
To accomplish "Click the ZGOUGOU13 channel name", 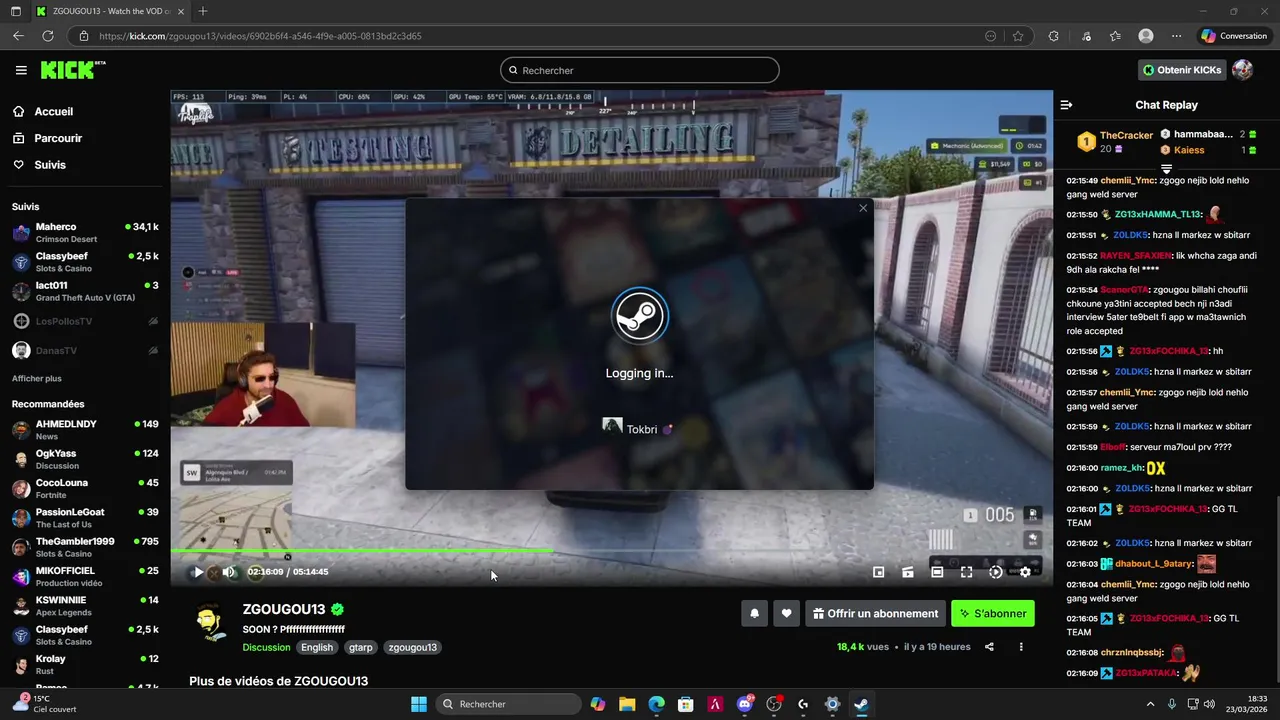I will tap(284, 609).
